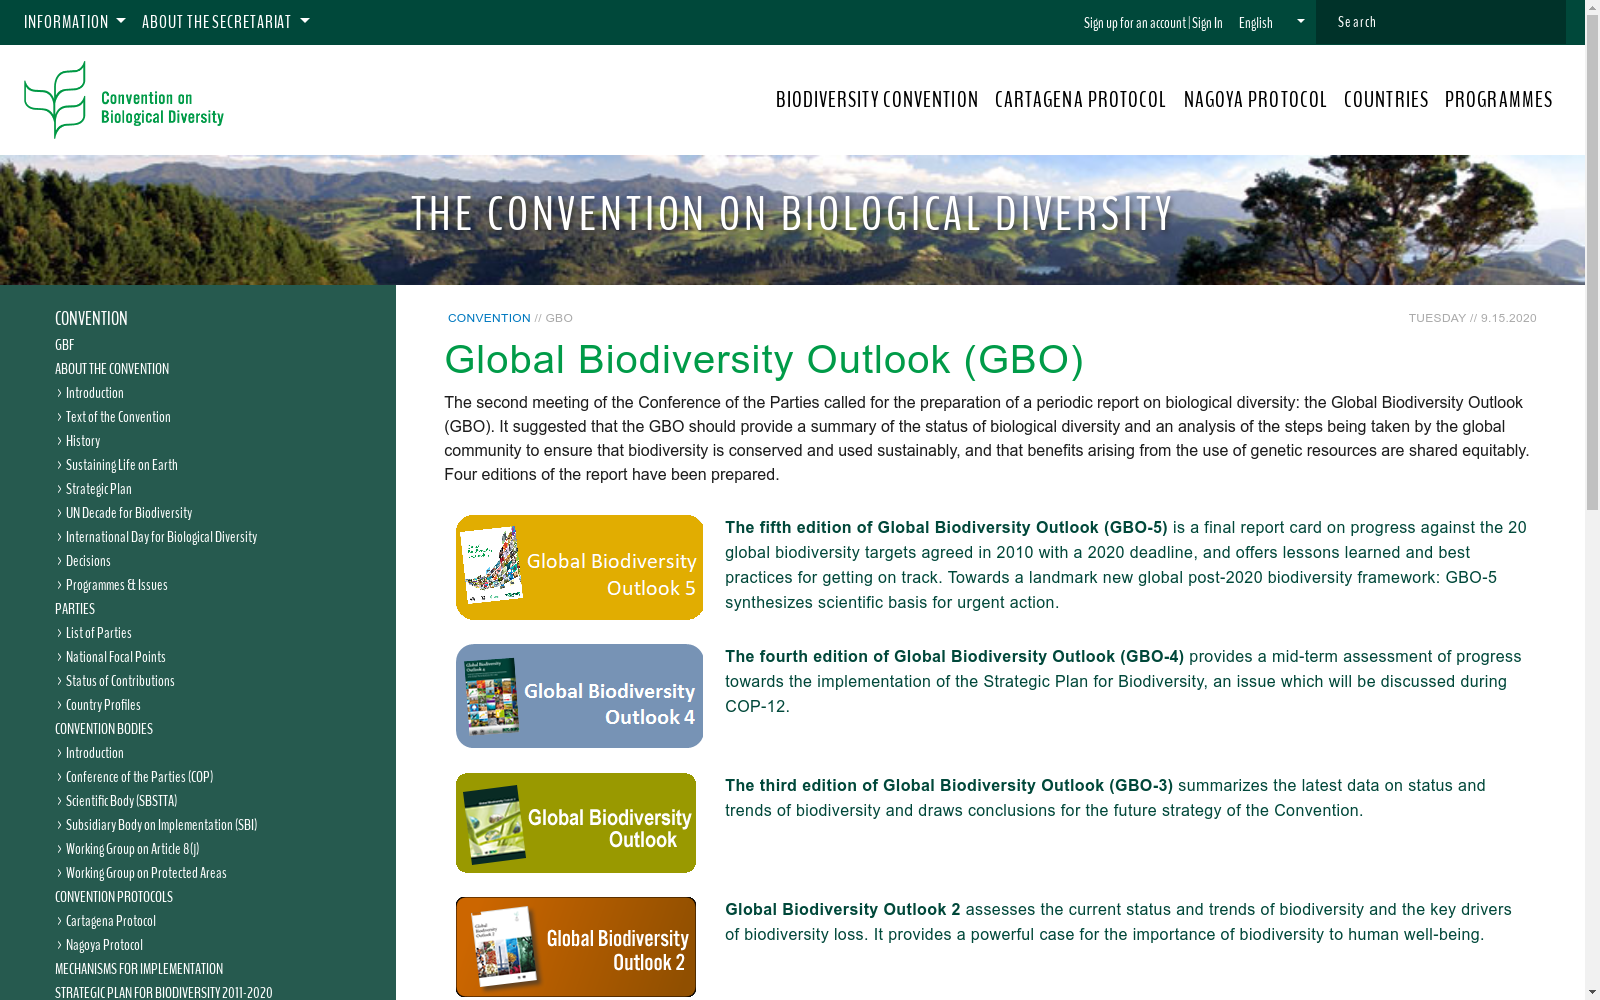Click the Convention Protocols sidebar heading
Screen dimensions: 1600x1000
click(x=114, y=897)
